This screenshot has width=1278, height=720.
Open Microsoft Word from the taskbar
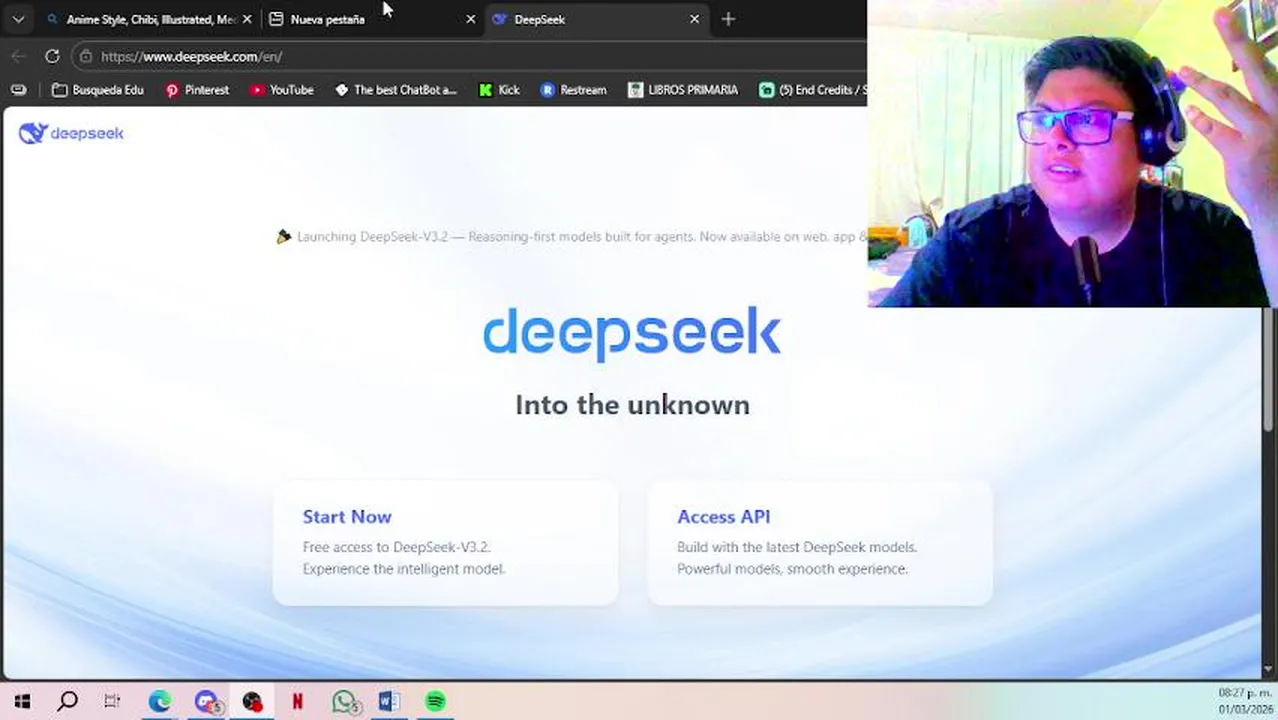[x=389, y=702]
